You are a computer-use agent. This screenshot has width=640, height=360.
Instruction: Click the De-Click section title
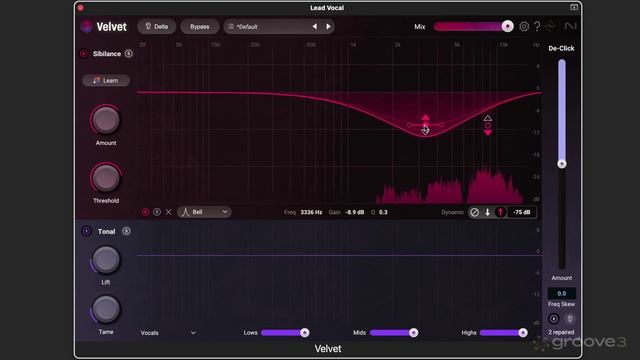click(561, 48)
